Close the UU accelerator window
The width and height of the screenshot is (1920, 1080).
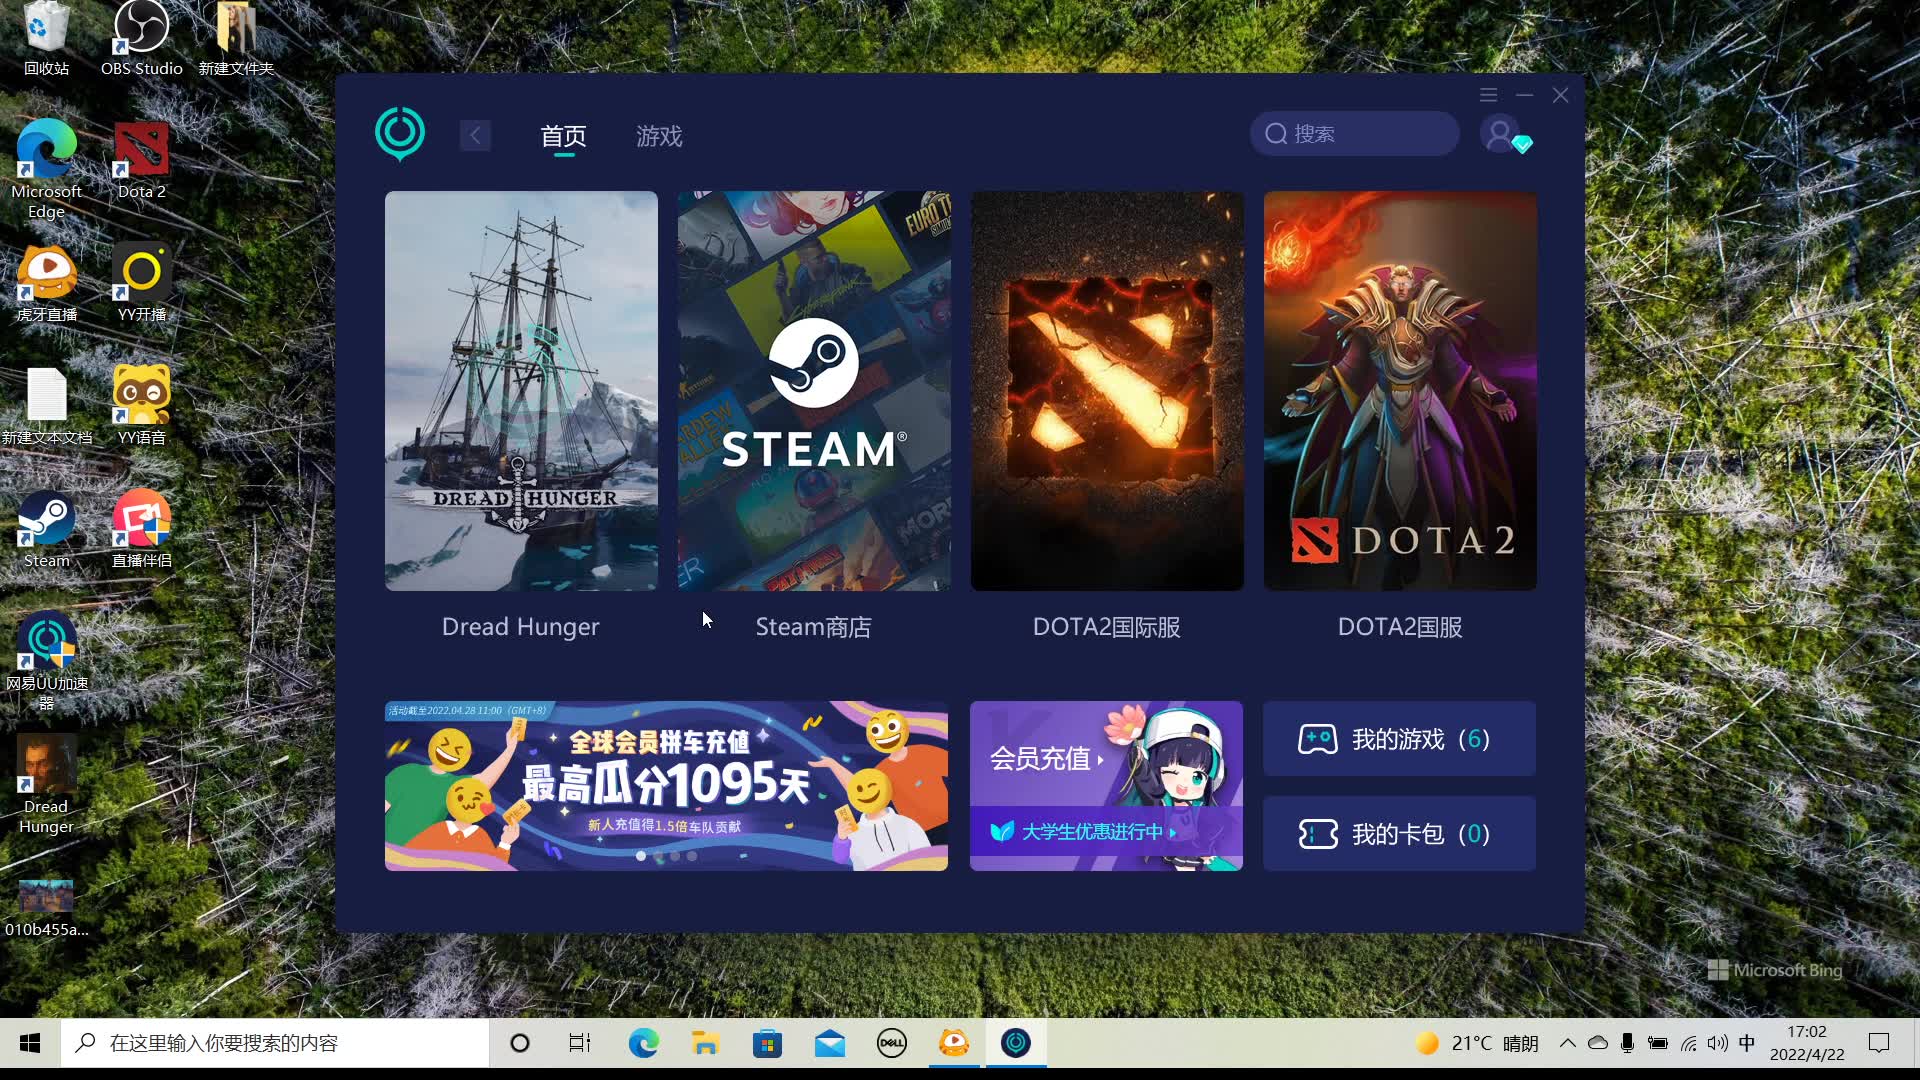tap(1560, 95)
